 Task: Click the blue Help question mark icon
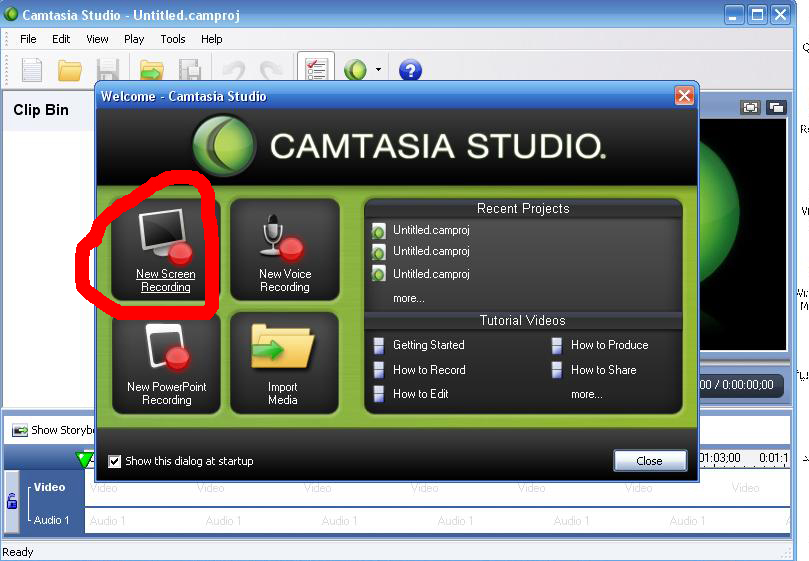pyautogui.click(x=410, y=70)
